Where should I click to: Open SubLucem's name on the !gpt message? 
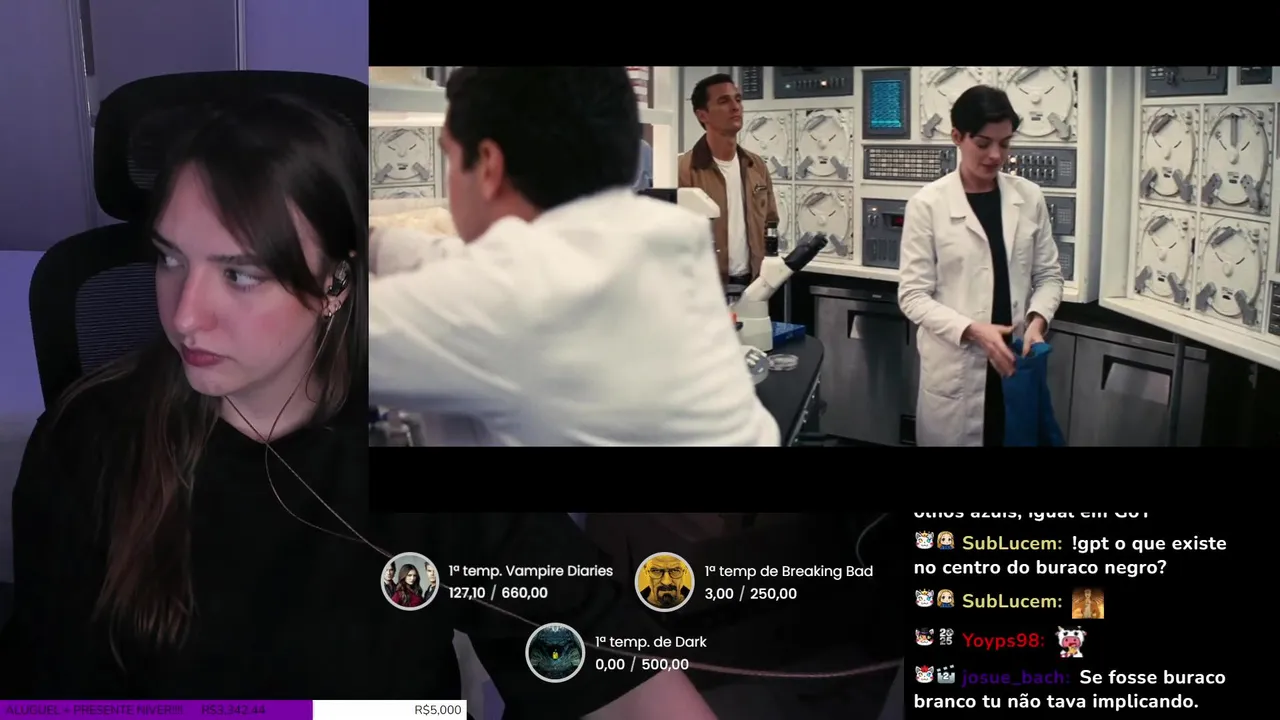(1012, 543)
